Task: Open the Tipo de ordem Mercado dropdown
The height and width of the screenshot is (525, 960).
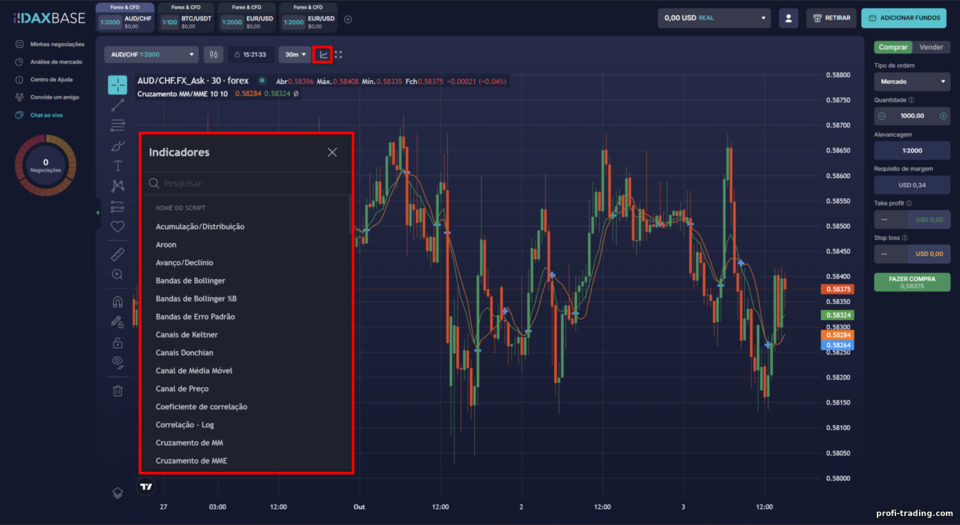Action: tap(912, 81)
